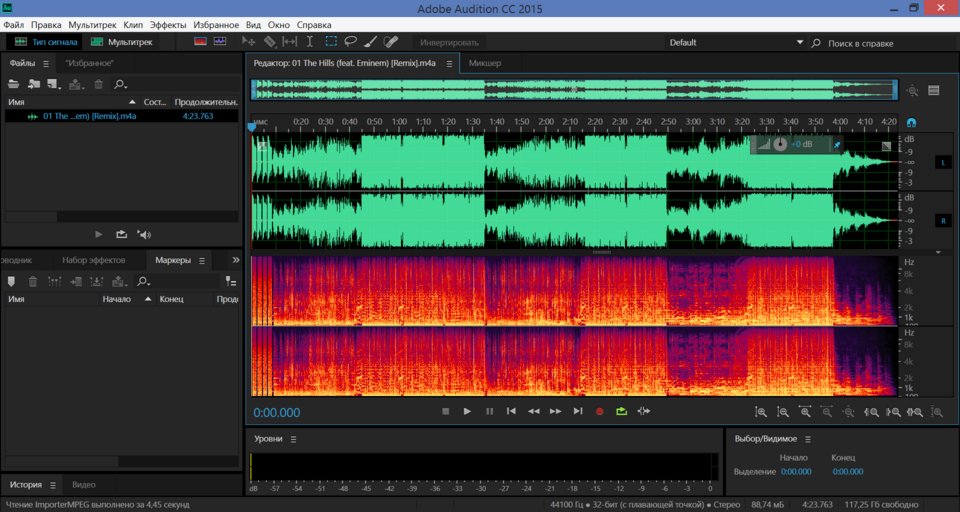Toggle the spectral frequency display button
The height and width of the screenshot is (512, 960).
[x=201, y=42]
